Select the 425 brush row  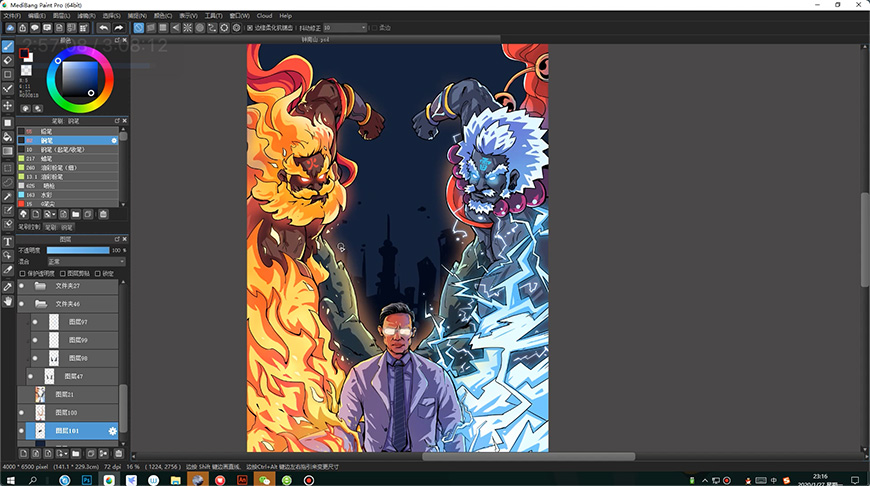tap(68, 186)
